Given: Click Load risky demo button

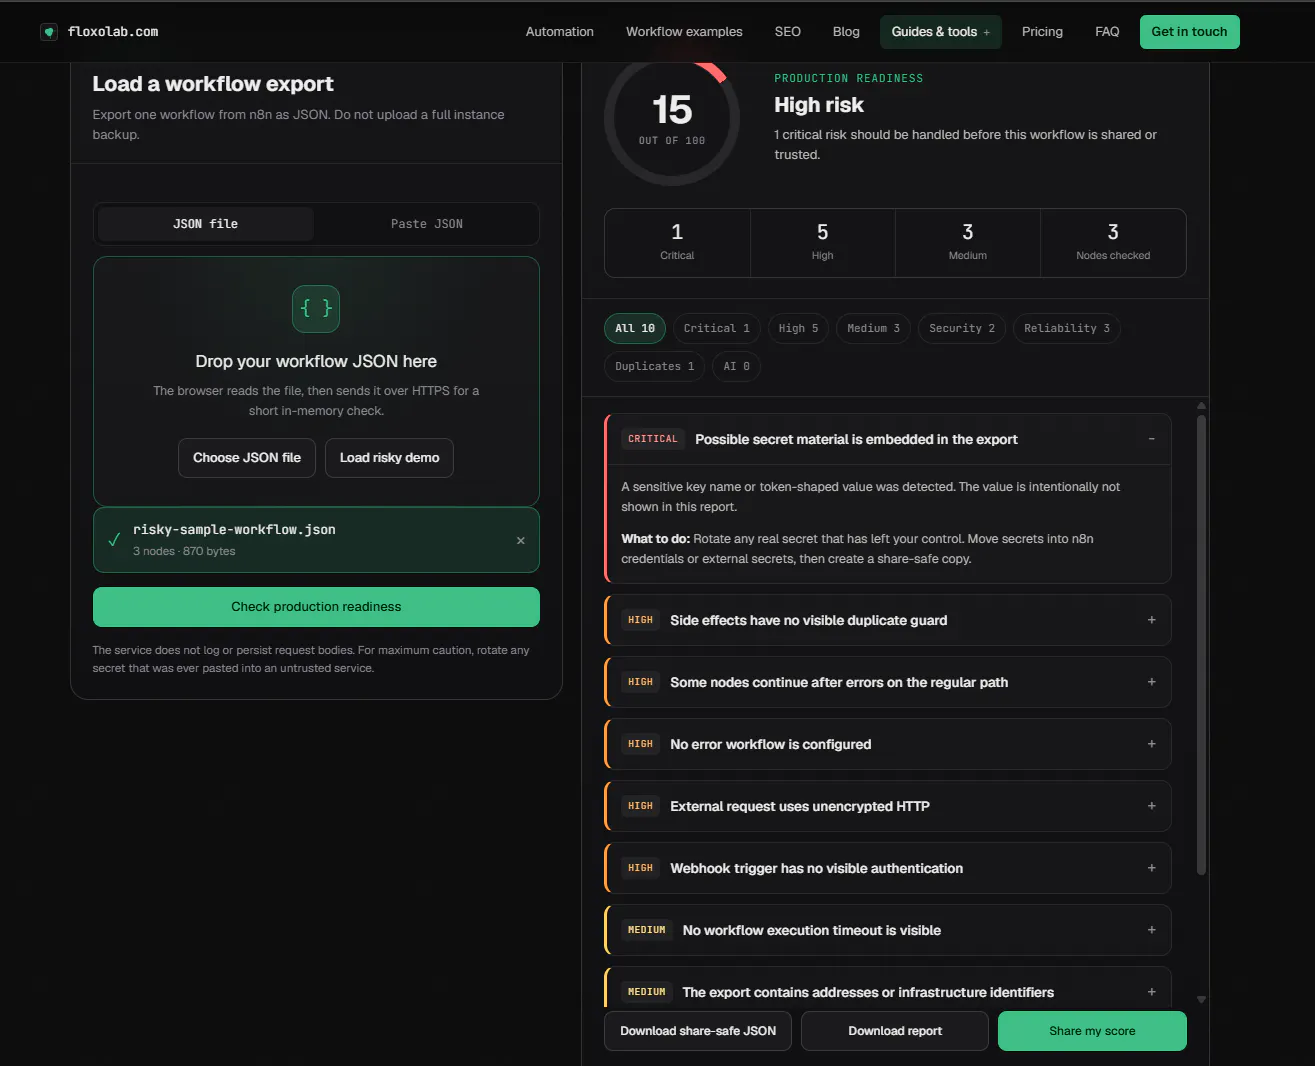Looking at the screenshot, I should tap(389, 458).
